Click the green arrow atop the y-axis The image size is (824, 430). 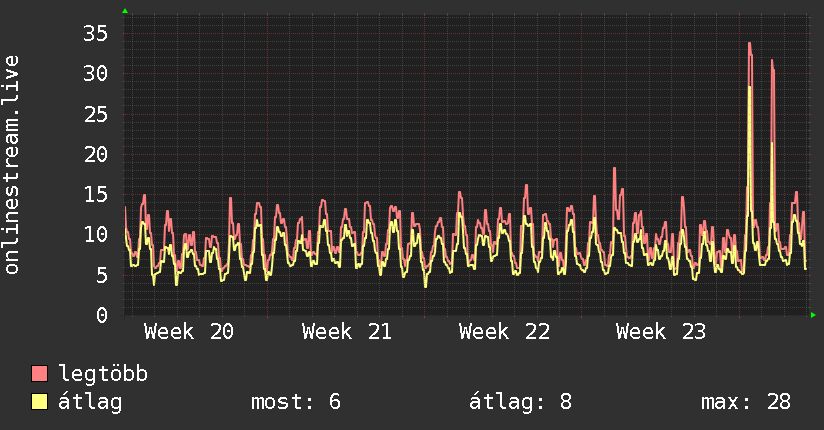pyautogui.click(x=125, y=11)
